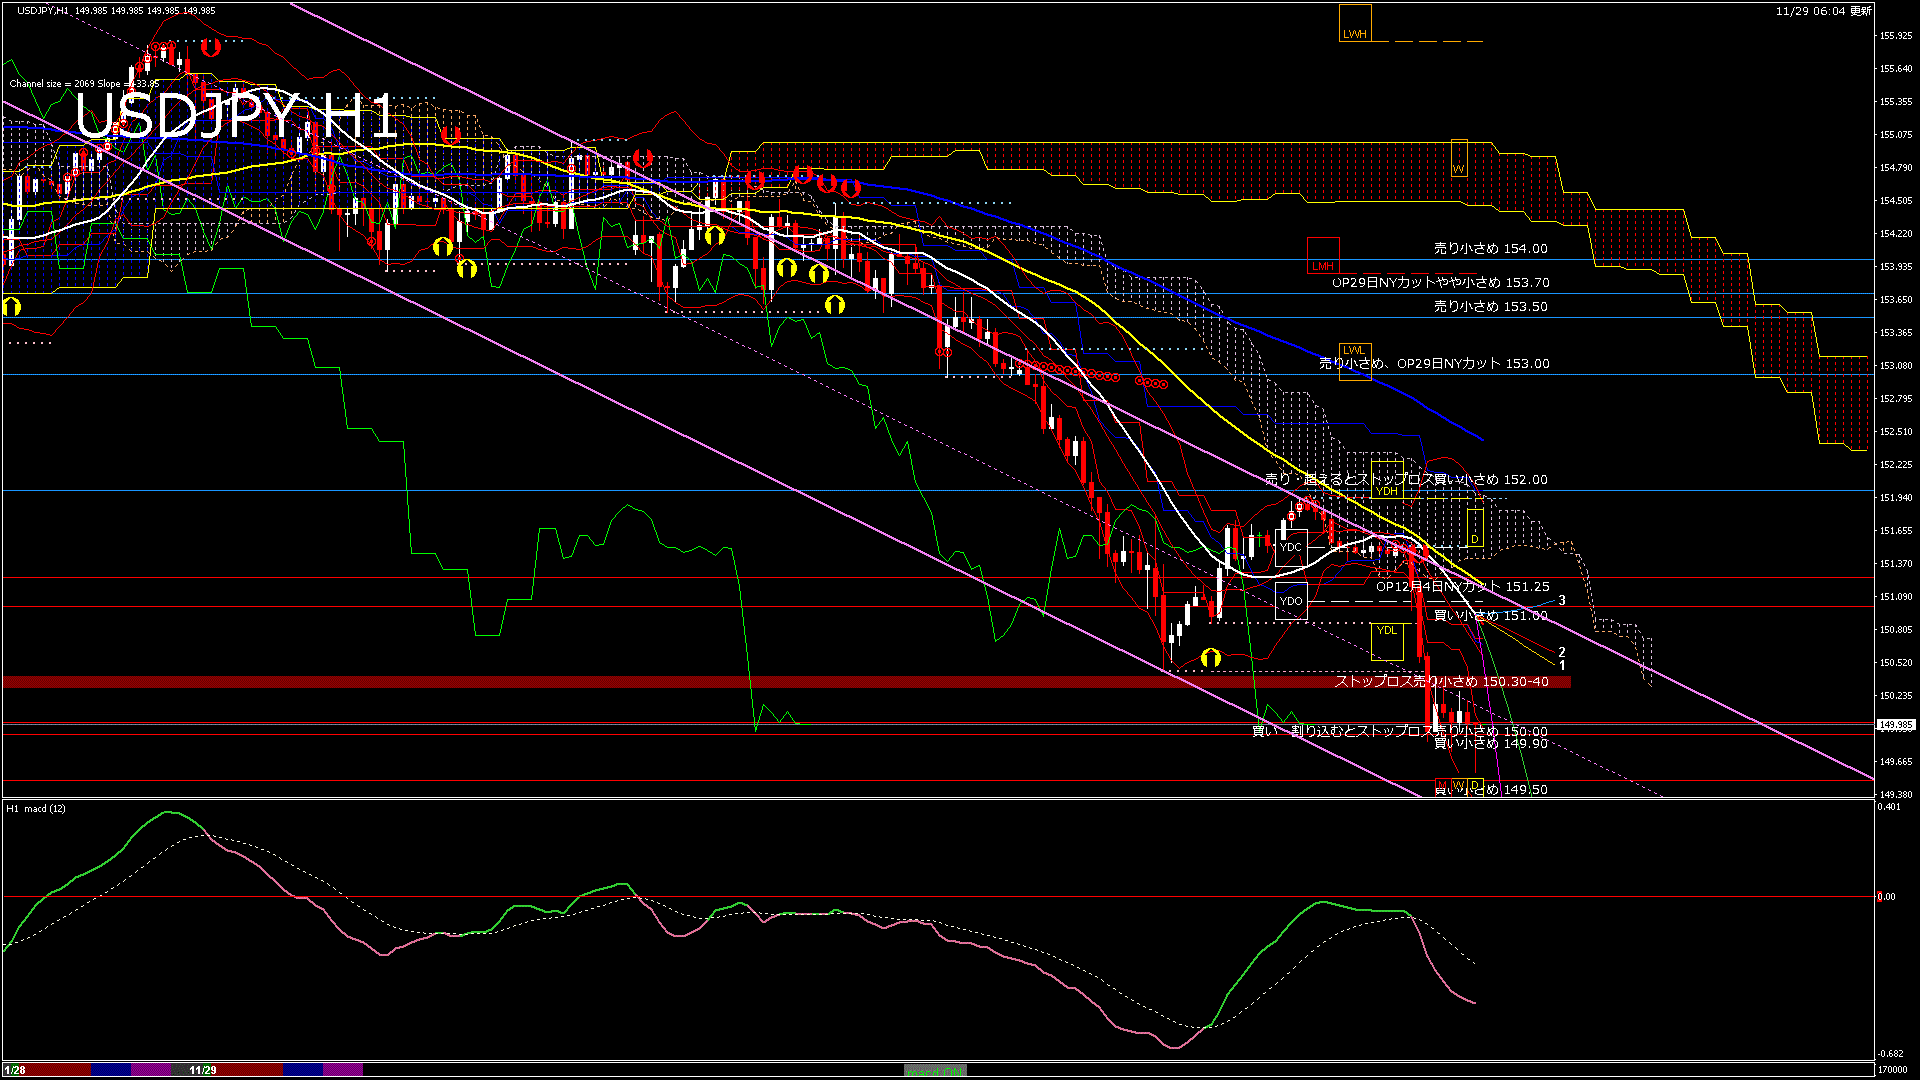The width and height of the screenshot is (1920, 1080).
Task: Click the -0.682 MACD scale value
Action: click(1889, 1054)
